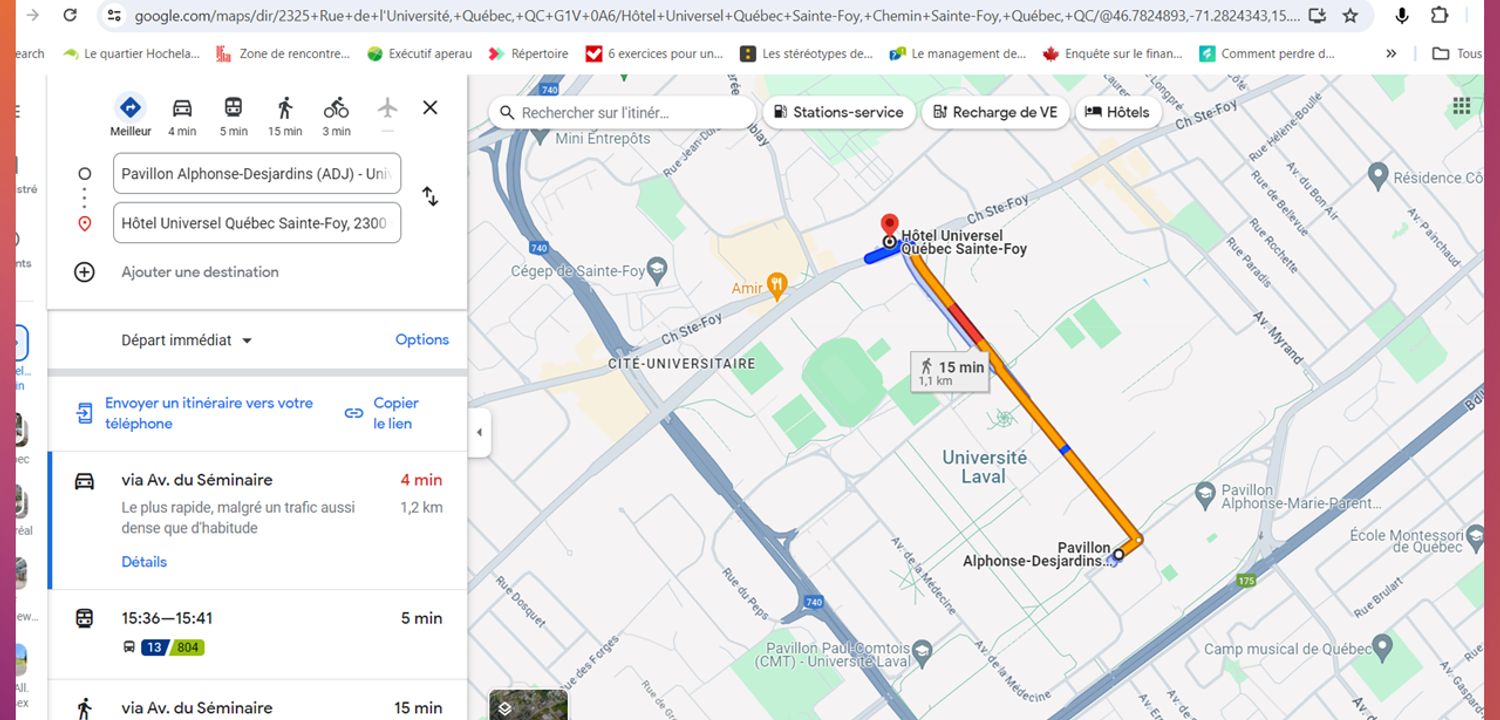Expand the Départ immédiat dropdown

click(x=186, y=340)
